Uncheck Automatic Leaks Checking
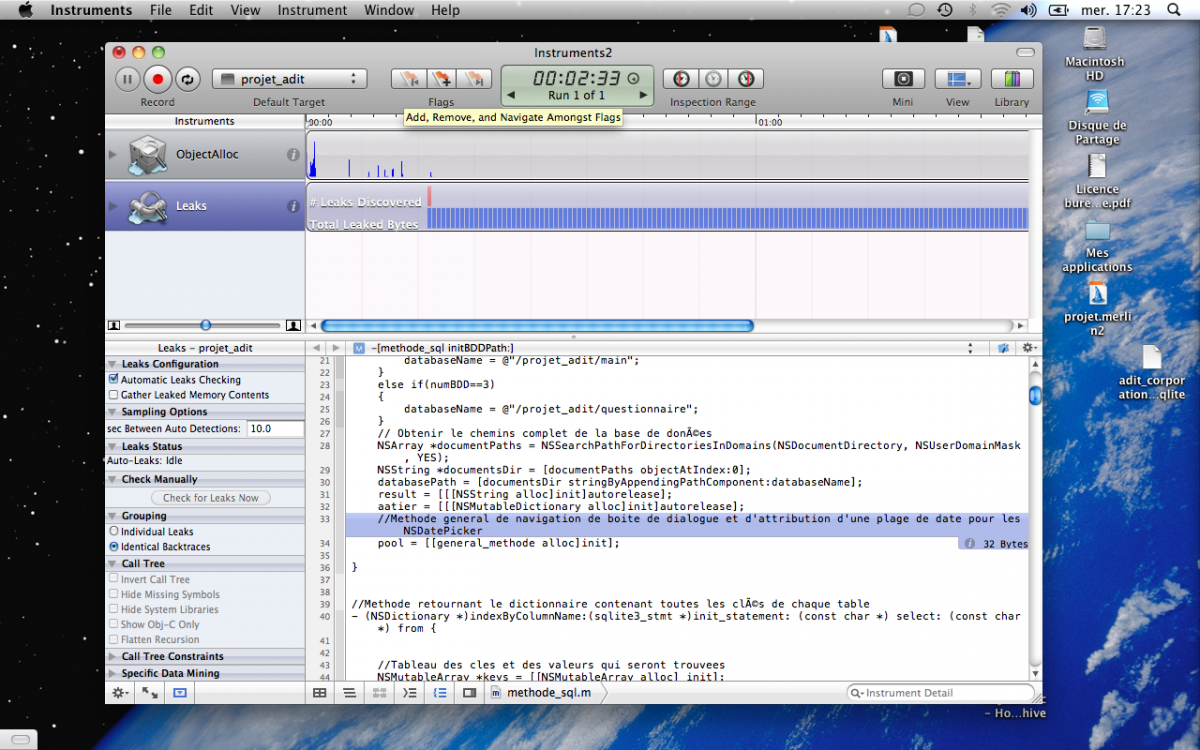 pos(113,380)
